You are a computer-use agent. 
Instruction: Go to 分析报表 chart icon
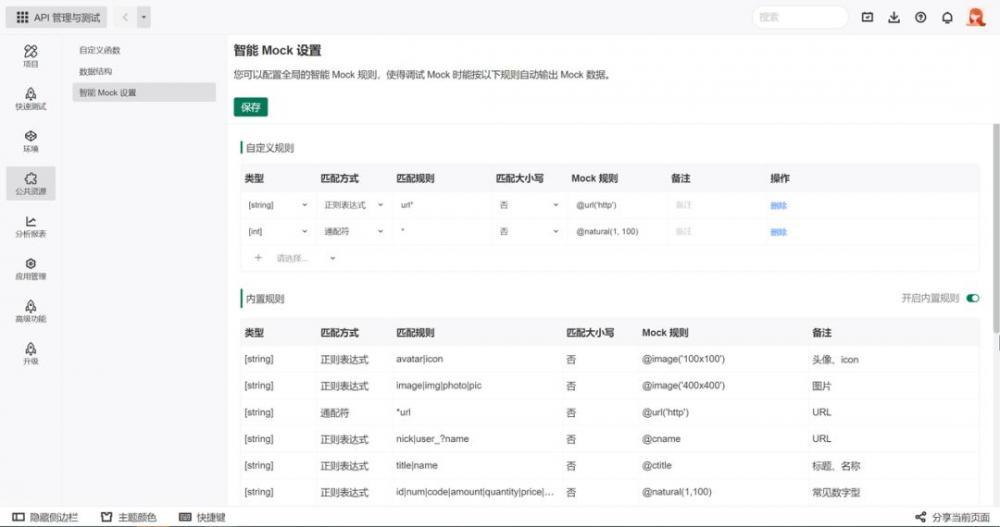(31, 226)
